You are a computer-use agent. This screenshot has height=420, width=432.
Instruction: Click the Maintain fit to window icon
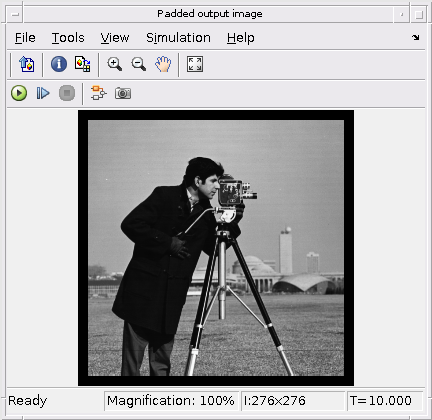pyautogui.click(x=195, y=64)
